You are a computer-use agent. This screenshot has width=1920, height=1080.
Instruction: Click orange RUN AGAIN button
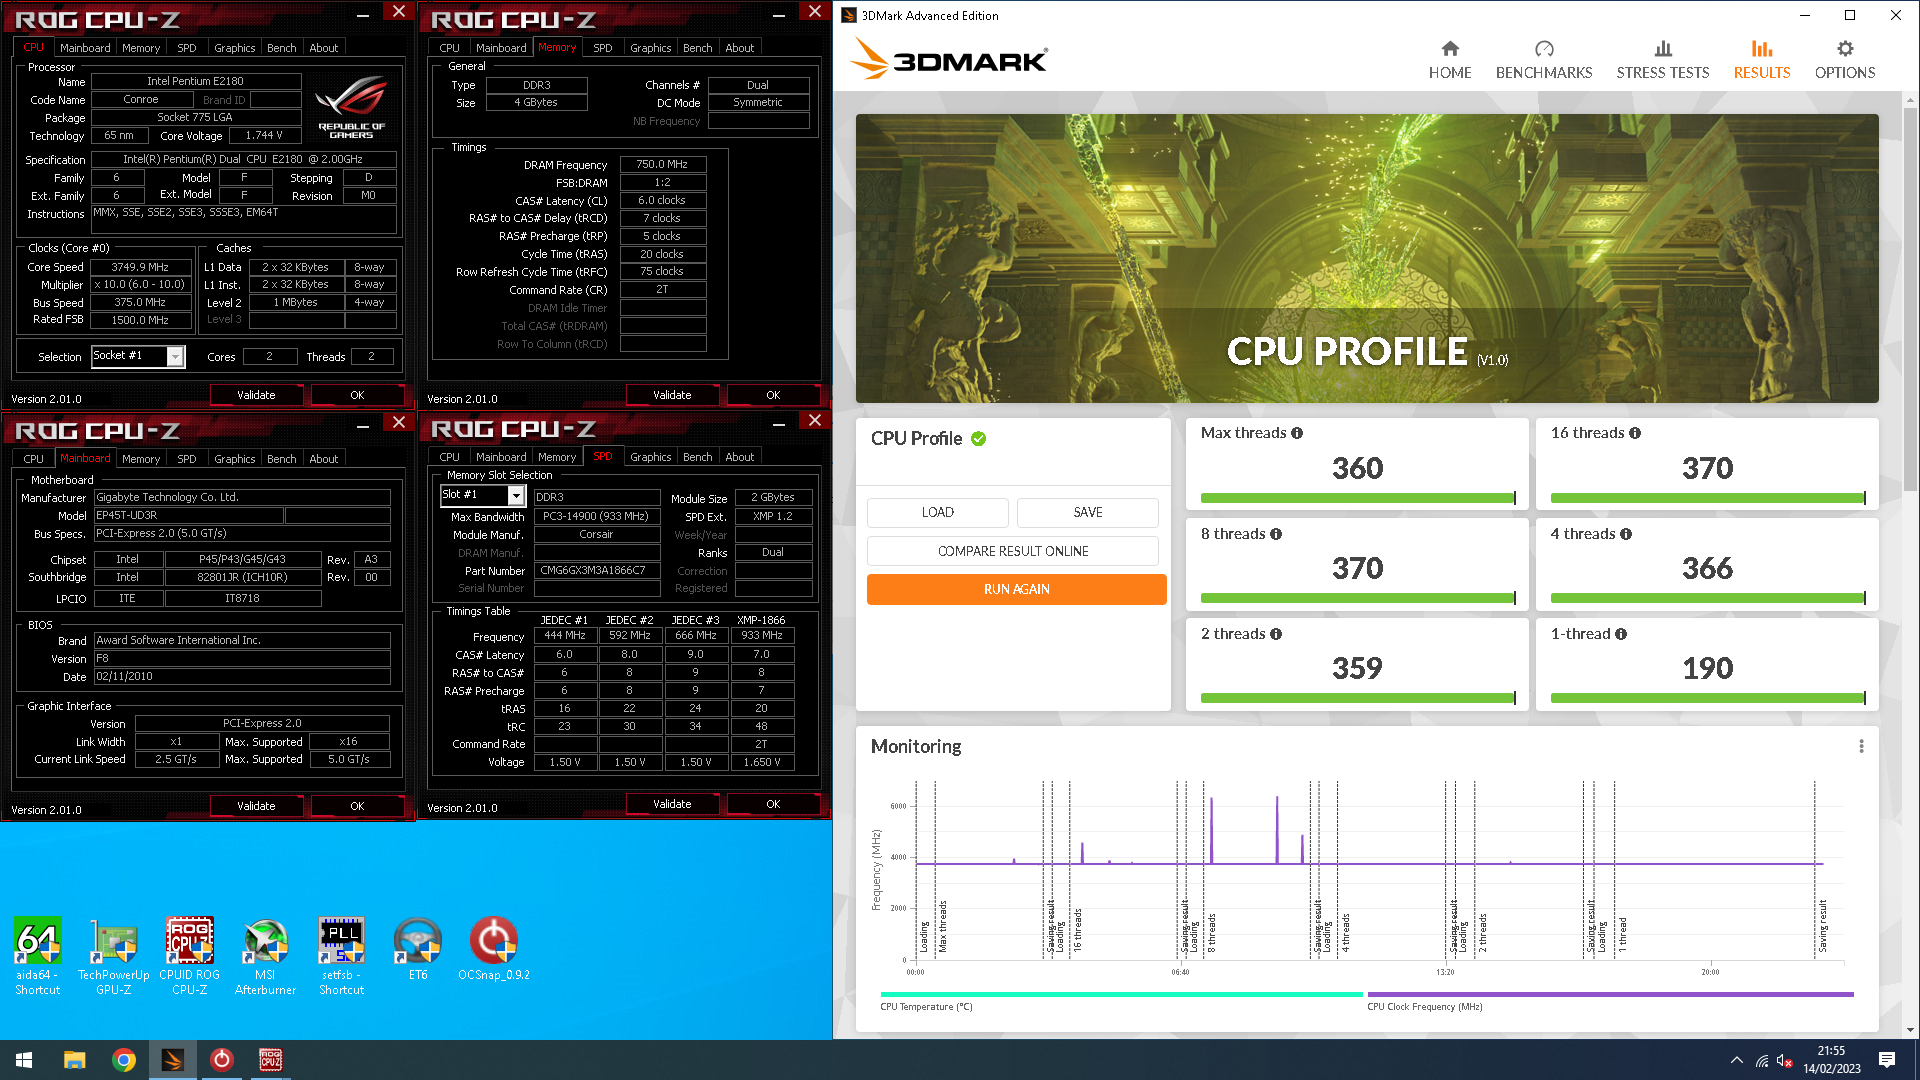1016,589
